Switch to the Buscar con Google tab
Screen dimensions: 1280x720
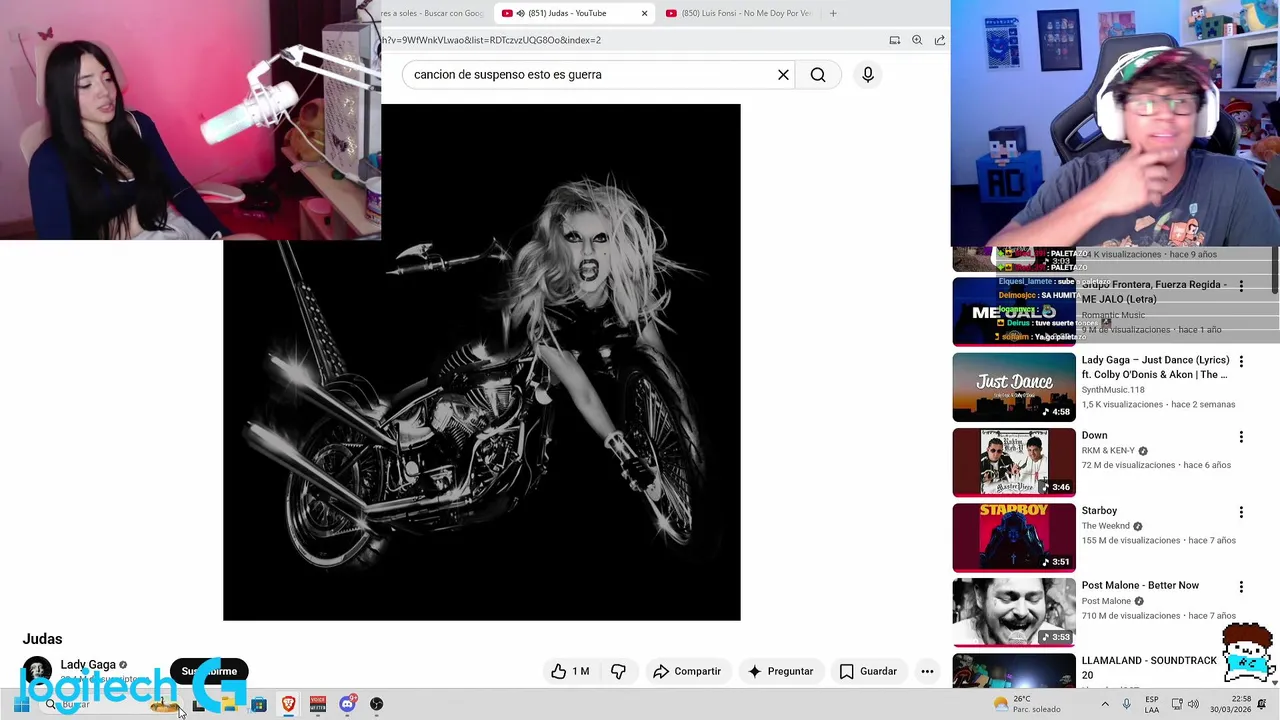coord(435,13)
